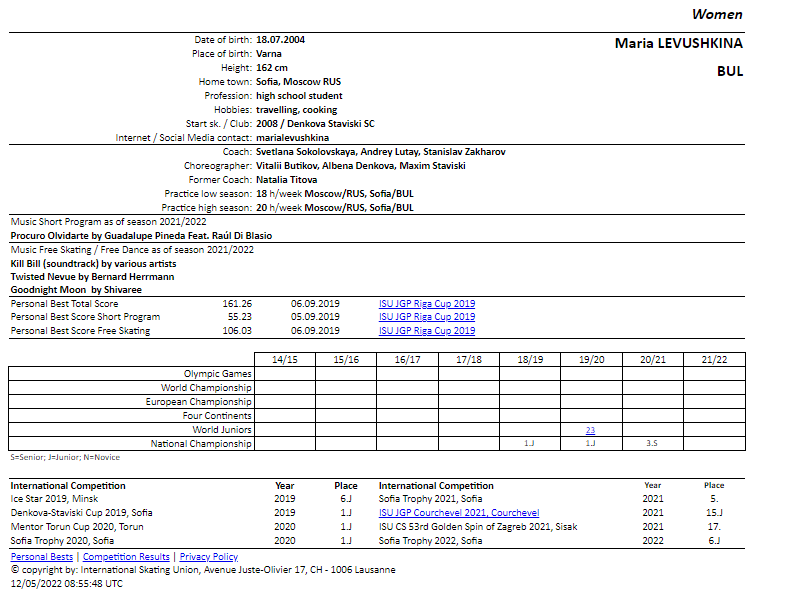The width and height of the screenshot is (807, 603).
Task: Open Riga Cup link for Personal Best Total Score
Action: pyautogui.click(x=426, y=303)
